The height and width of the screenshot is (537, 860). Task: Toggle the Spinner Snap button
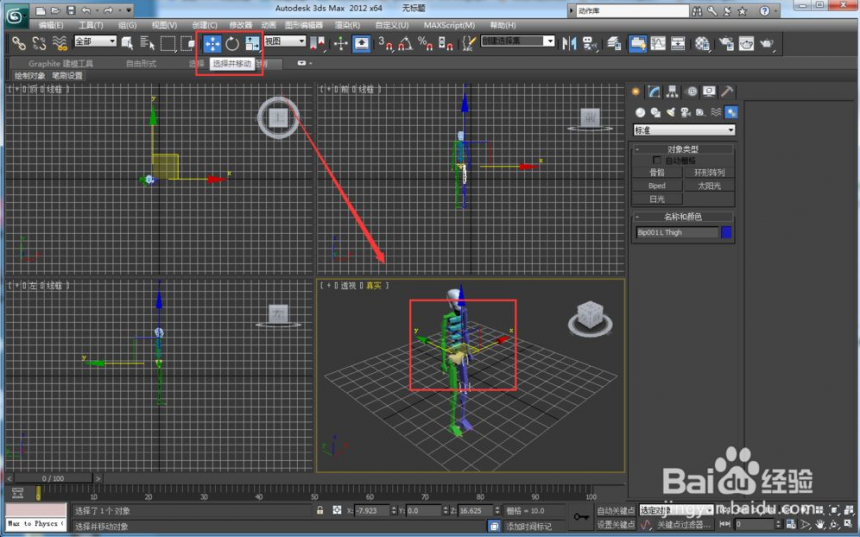pyautogui.click(x=445, y=43)
